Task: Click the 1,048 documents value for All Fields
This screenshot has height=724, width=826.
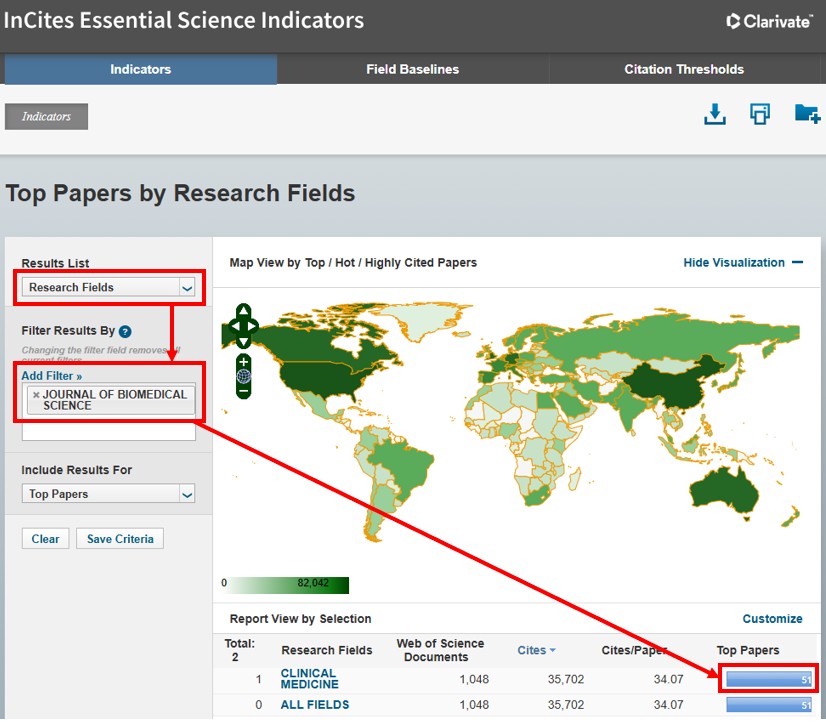Action: (474, 705)
